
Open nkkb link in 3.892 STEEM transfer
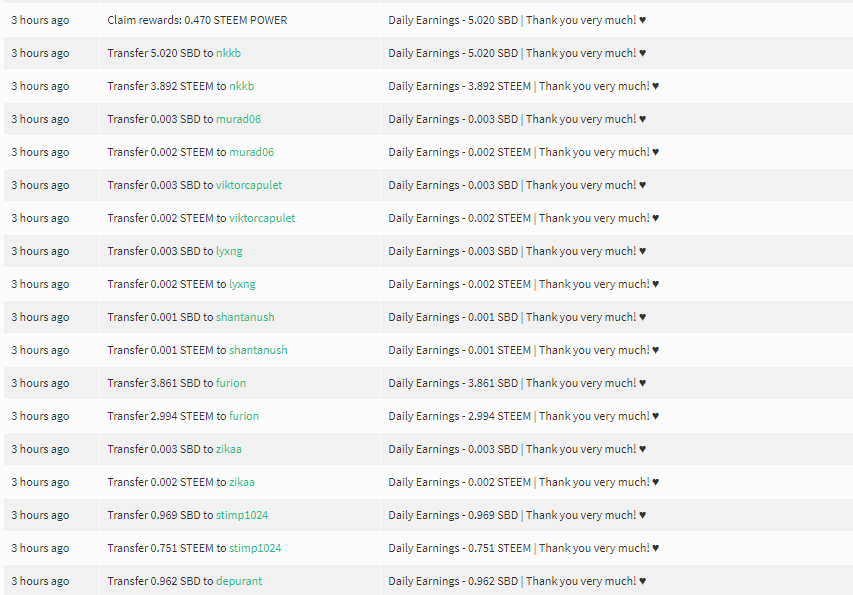click(x=242, y=86)
